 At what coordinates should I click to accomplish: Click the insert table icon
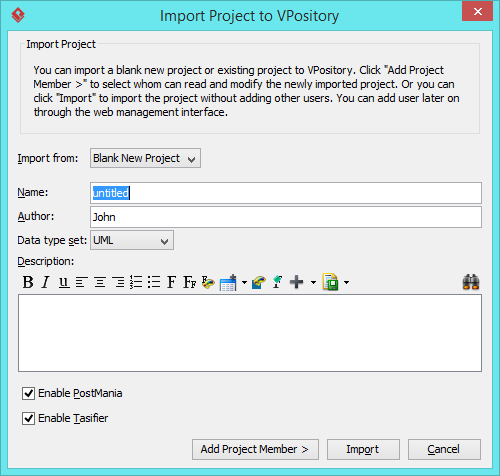[x=228, y=283]
